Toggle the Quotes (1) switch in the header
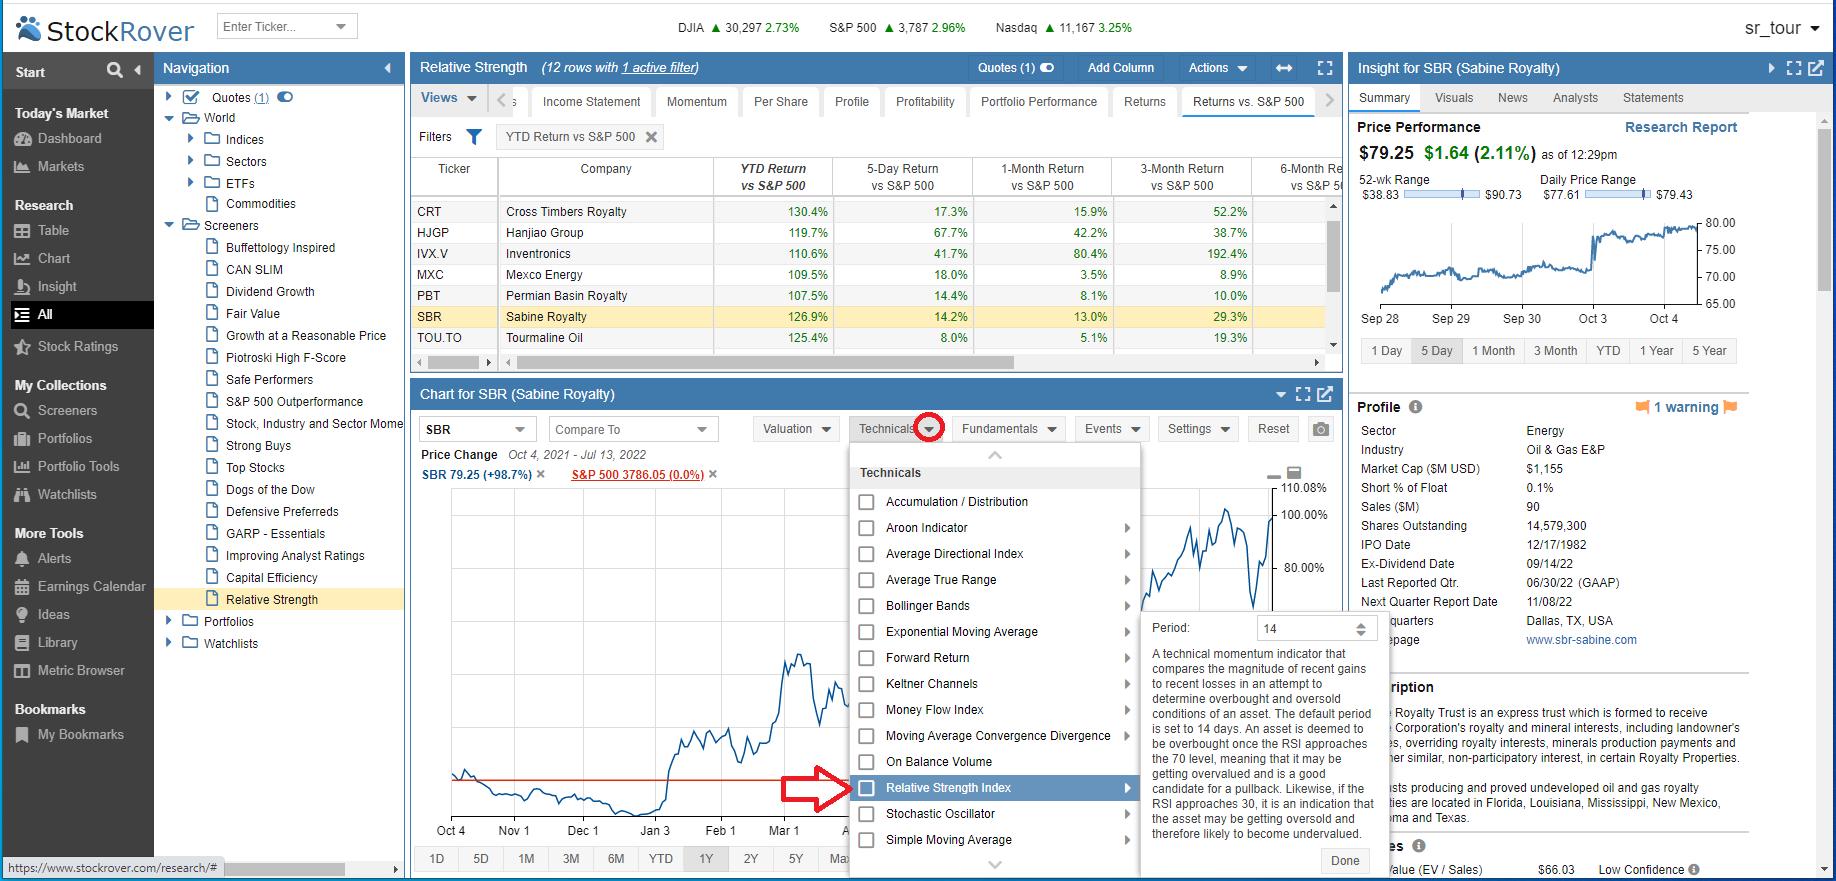Viewport: 1836px width, 881px height. pyautogui.click(x=1047, y=68)
